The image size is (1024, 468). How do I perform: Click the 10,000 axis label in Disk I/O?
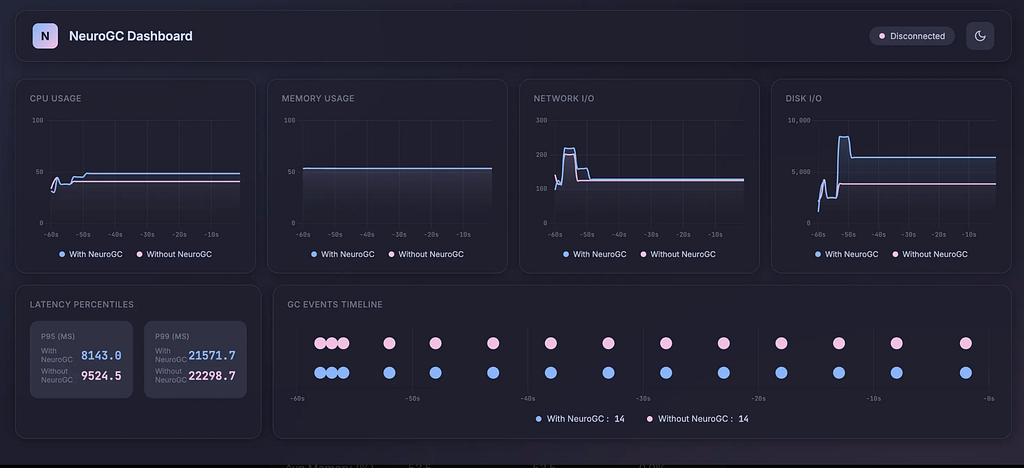(x=799, y=121)
